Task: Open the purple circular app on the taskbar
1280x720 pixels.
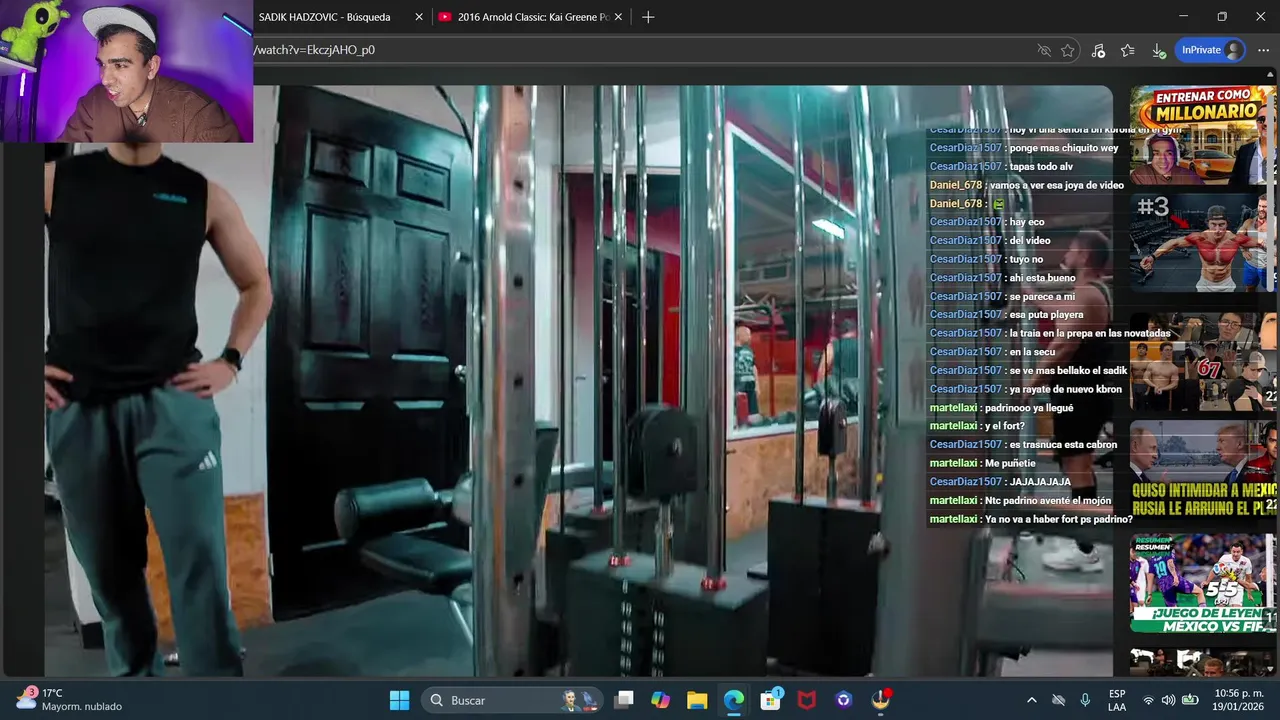Action: 844,700
